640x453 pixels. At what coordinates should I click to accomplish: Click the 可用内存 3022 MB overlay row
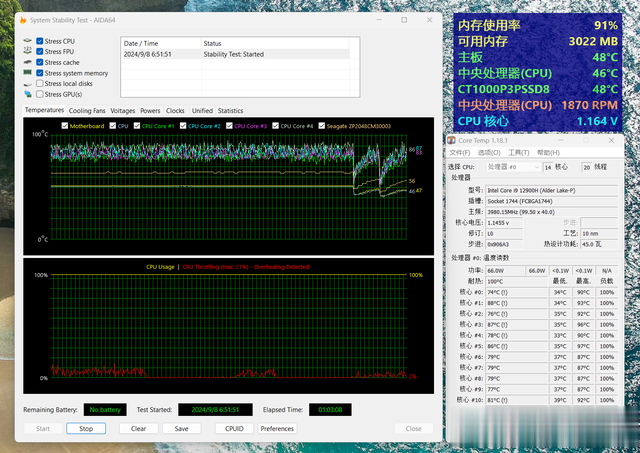(x=538, y=41)
